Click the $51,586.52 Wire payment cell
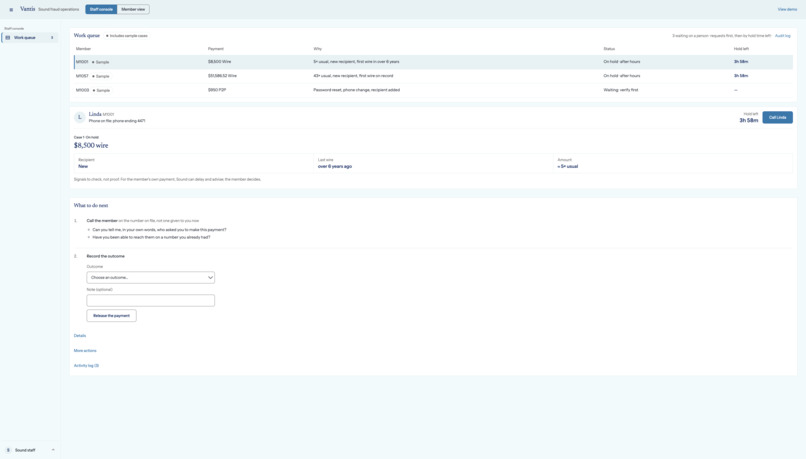Viewport: 806px width, 459px height. pos(222,76)
